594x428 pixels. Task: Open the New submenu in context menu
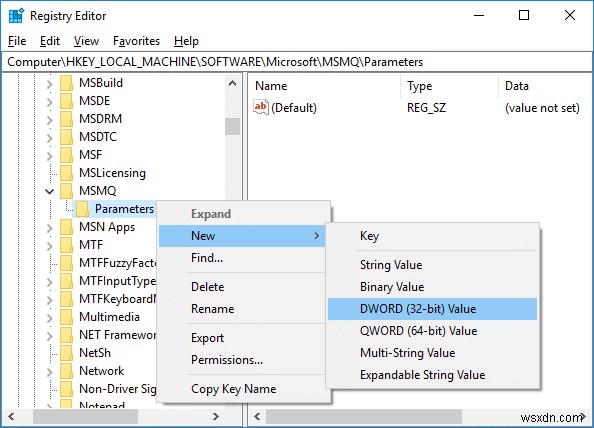242,236
